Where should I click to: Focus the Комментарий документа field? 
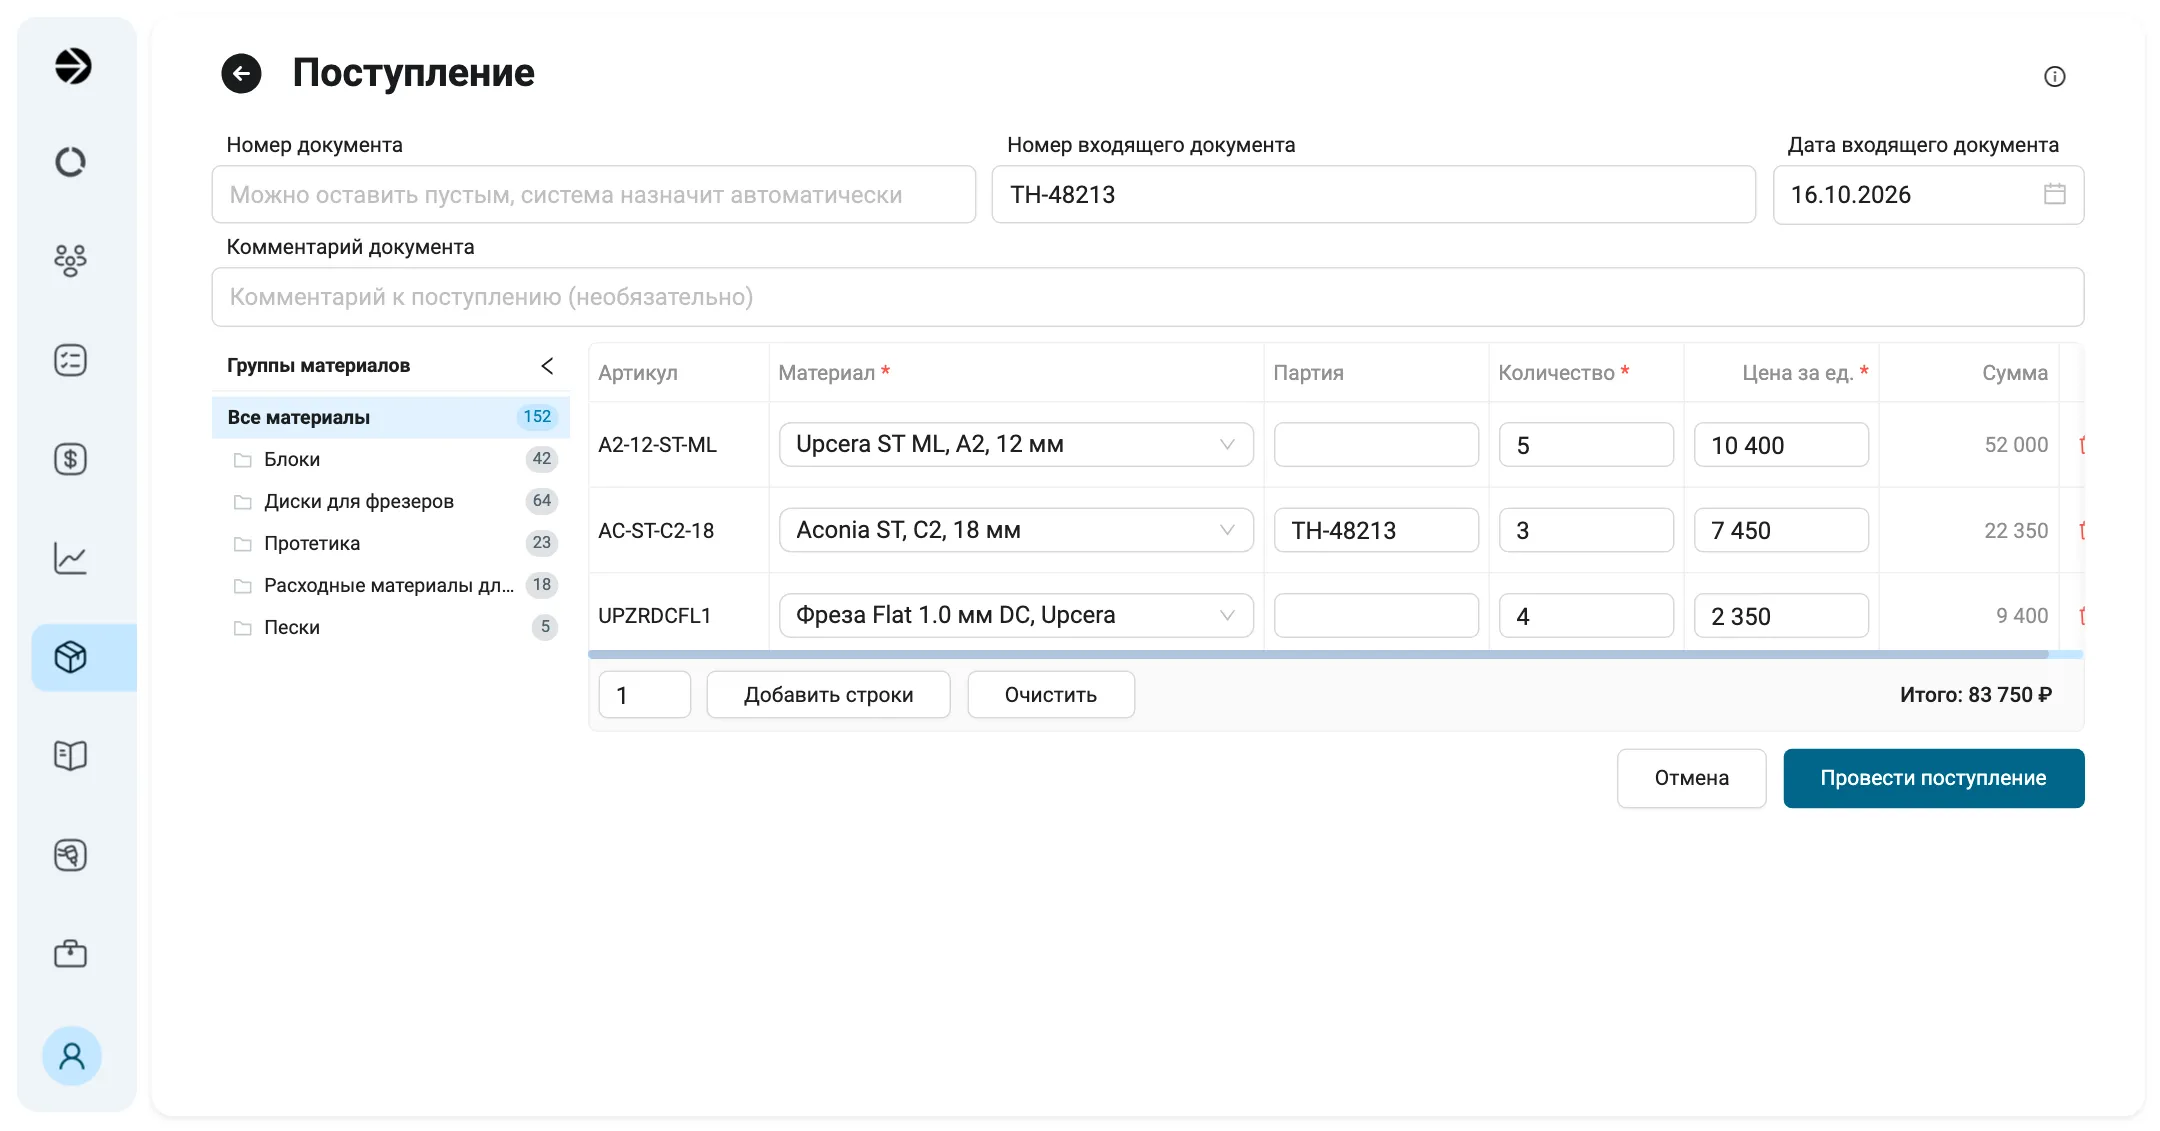click(x=1148, y=297)
